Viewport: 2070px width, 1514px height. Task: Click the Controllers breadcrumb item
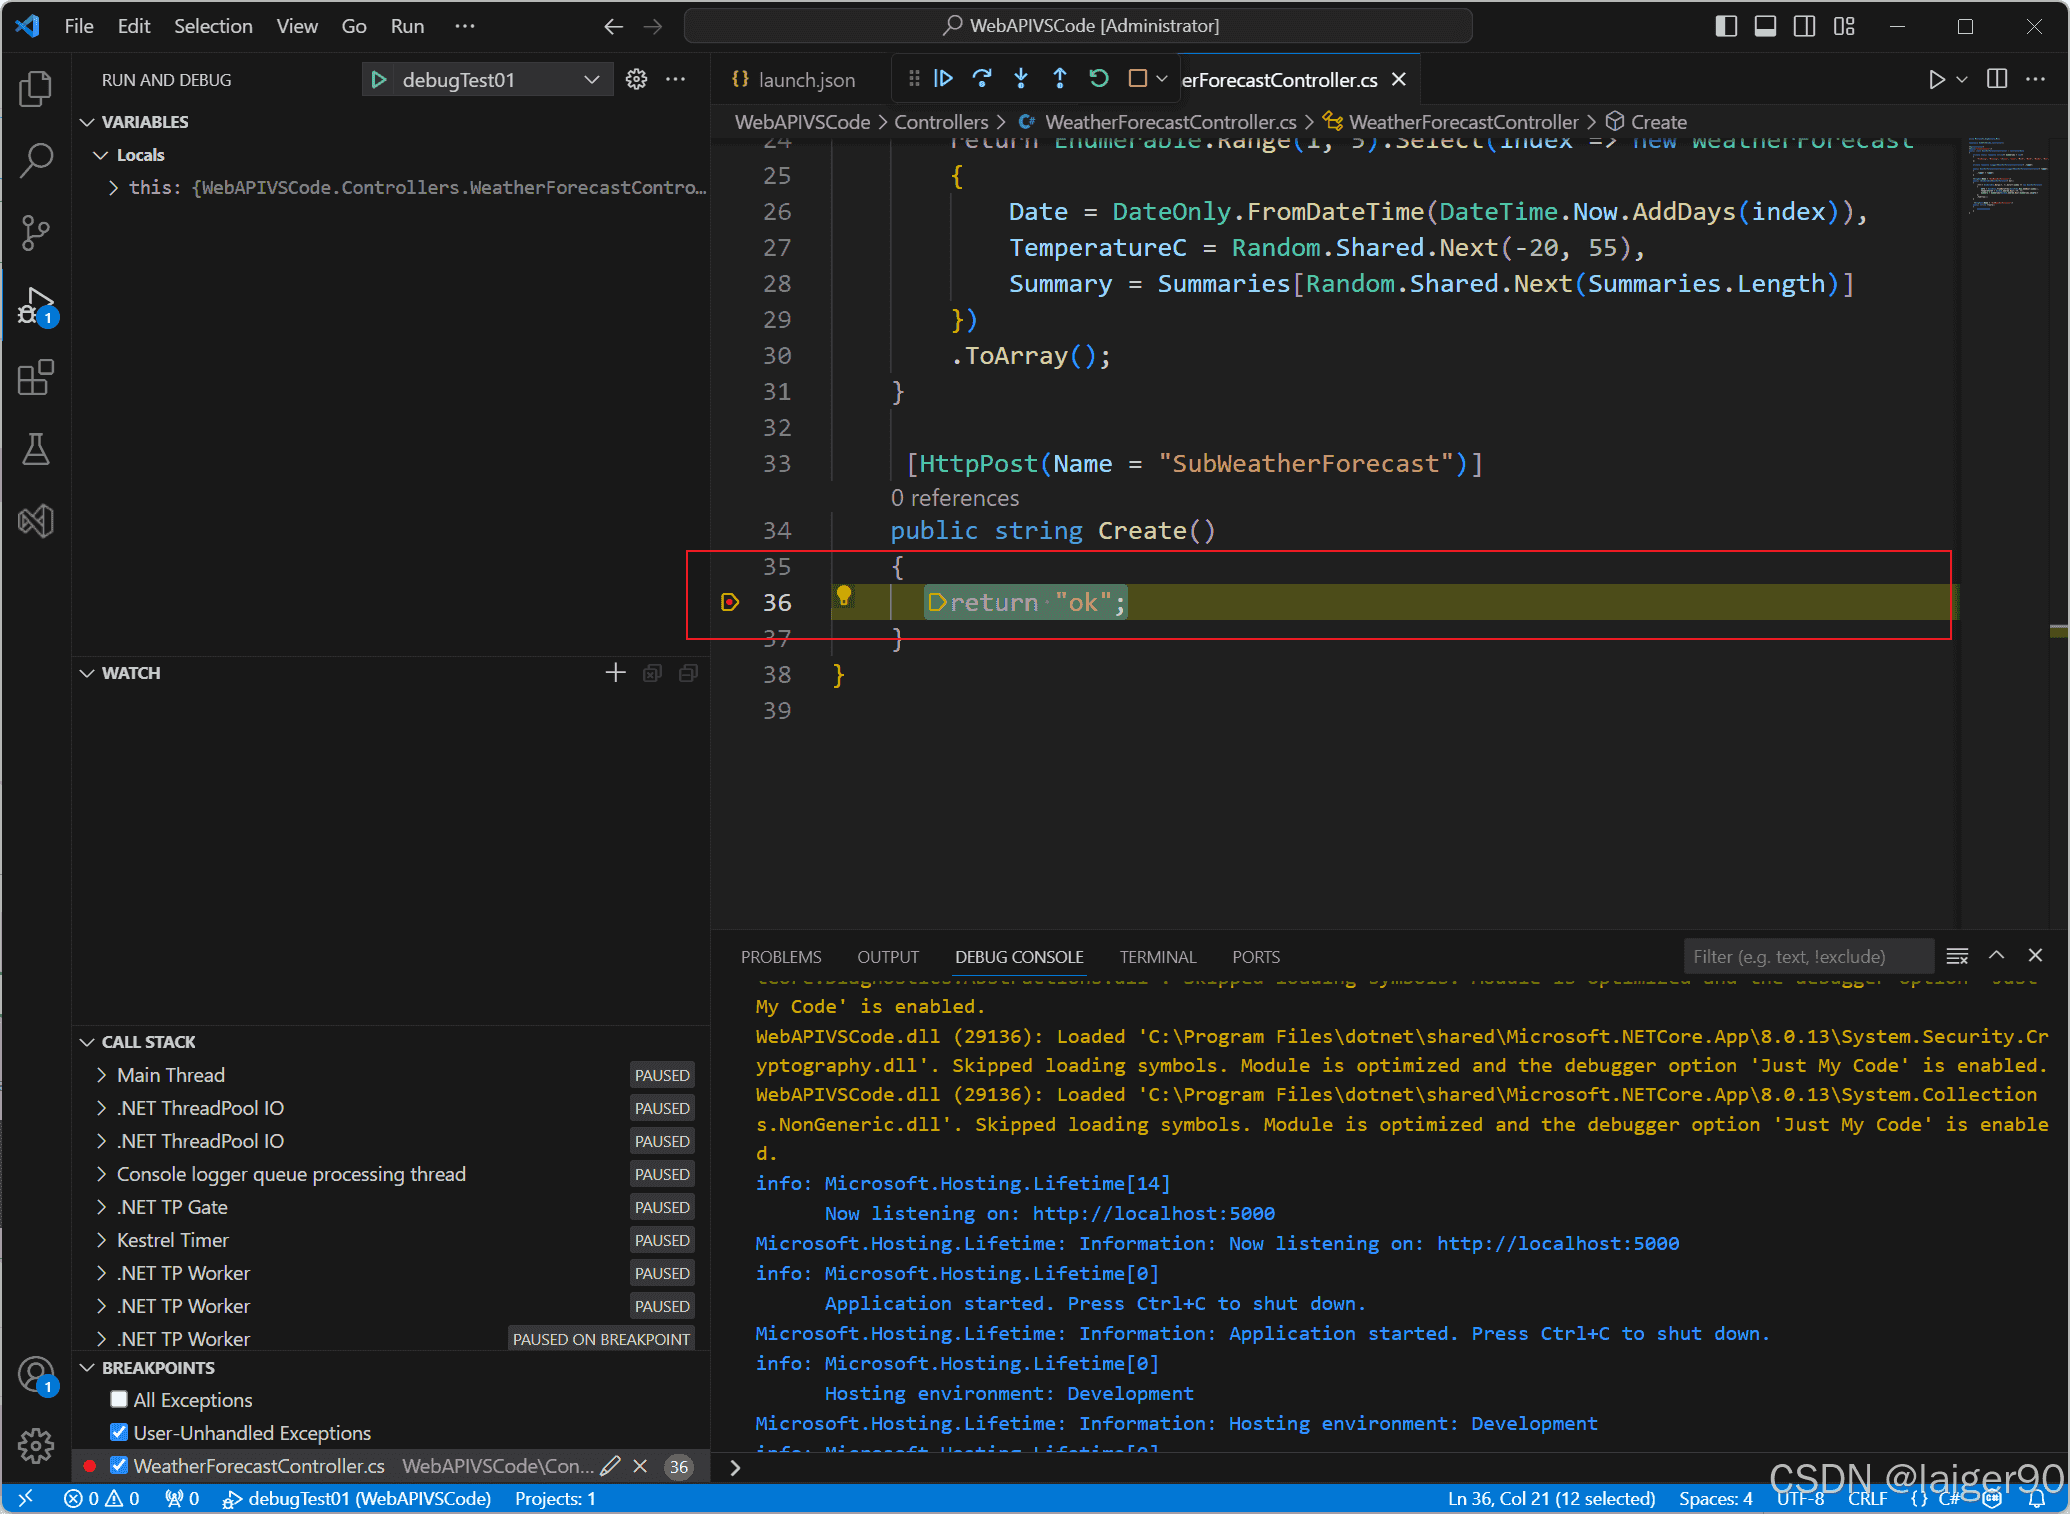tap(940, 122)
